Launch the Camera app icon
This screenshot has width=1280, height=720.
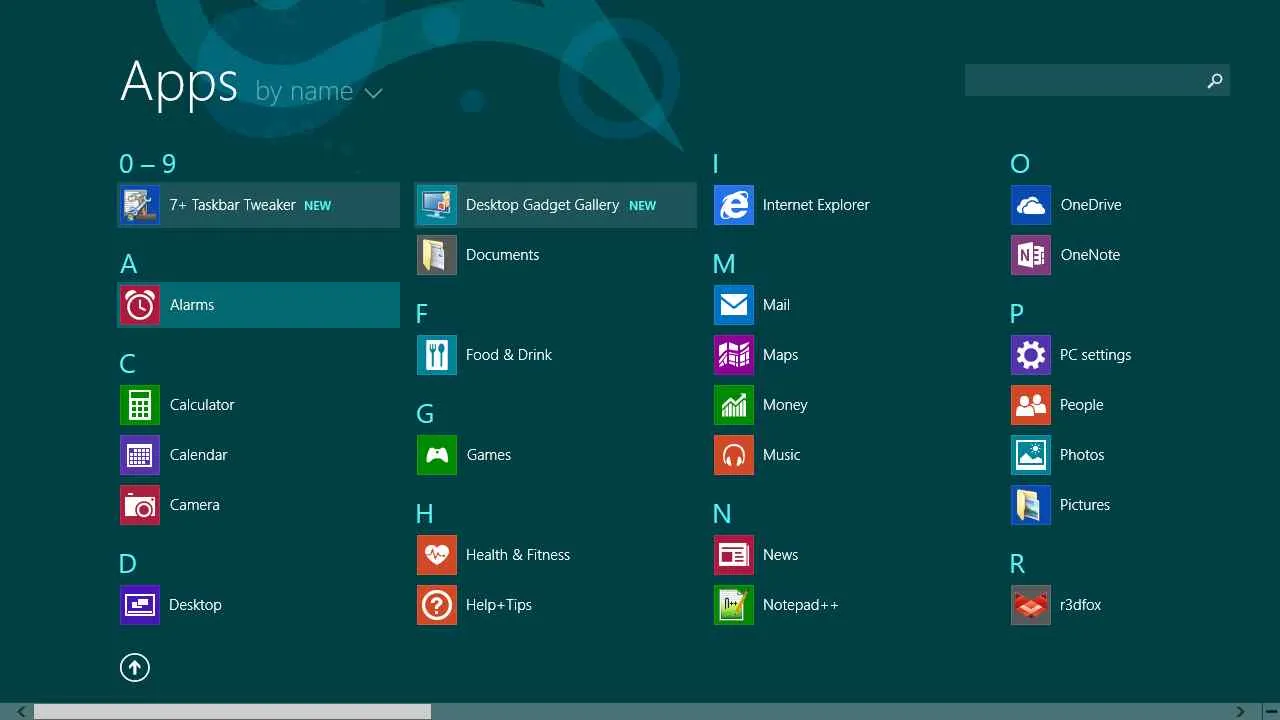[140, 505]
